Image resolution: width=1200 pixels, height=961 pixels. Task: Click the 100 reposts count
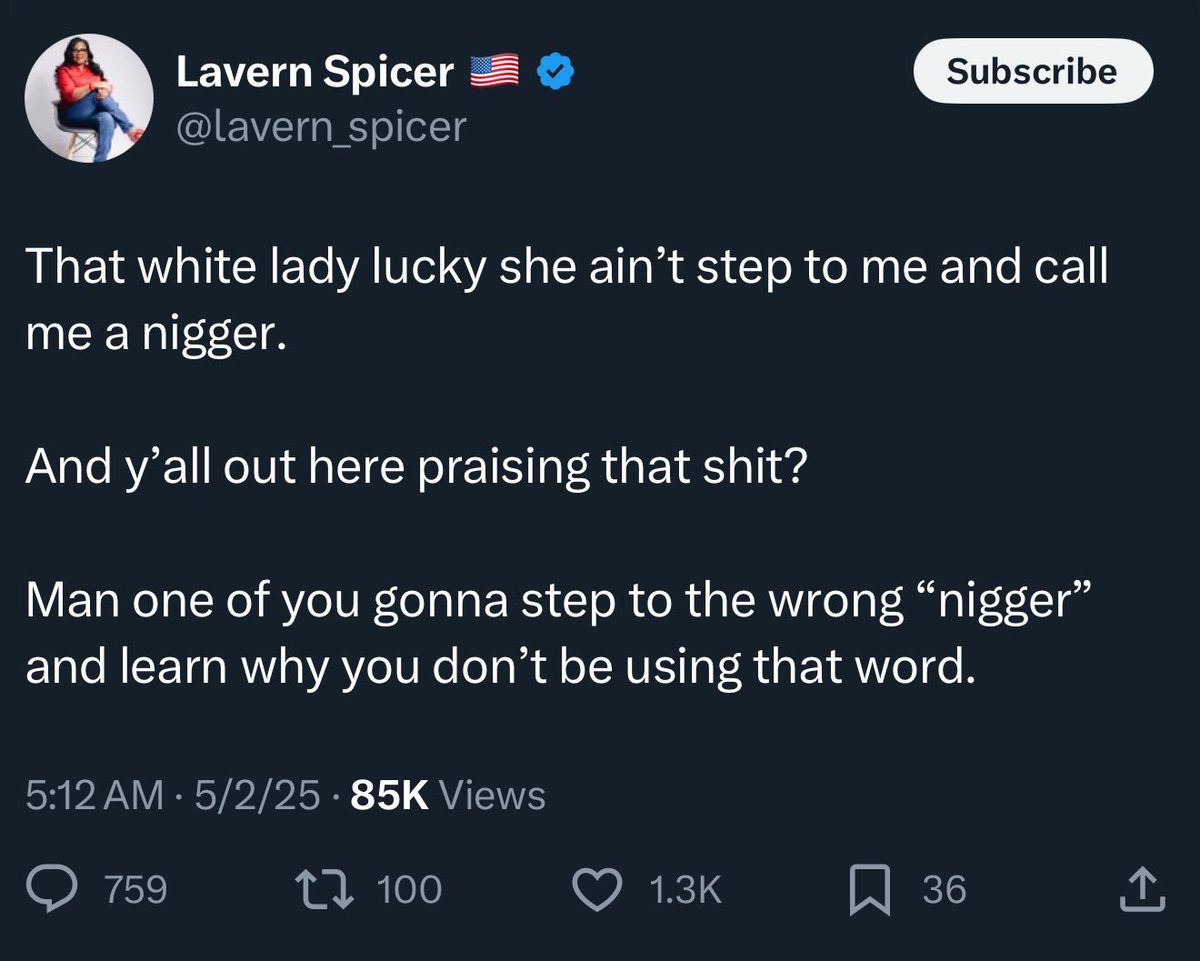(x=410, y=889)
